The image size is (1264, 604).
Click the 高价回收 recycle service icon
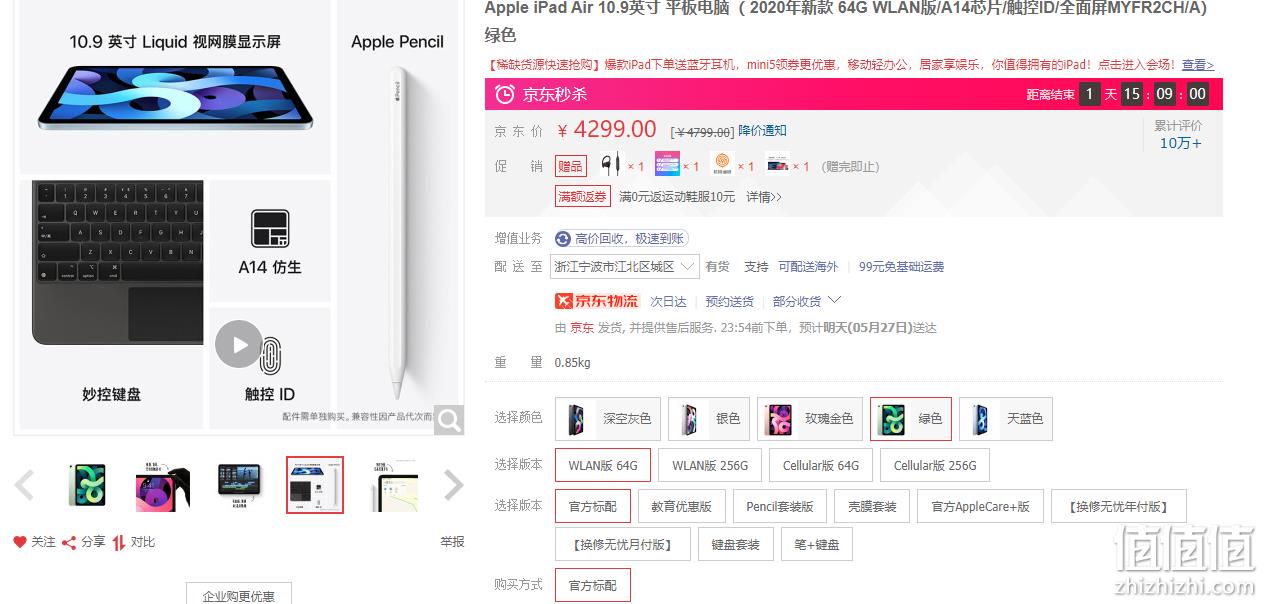563,239
